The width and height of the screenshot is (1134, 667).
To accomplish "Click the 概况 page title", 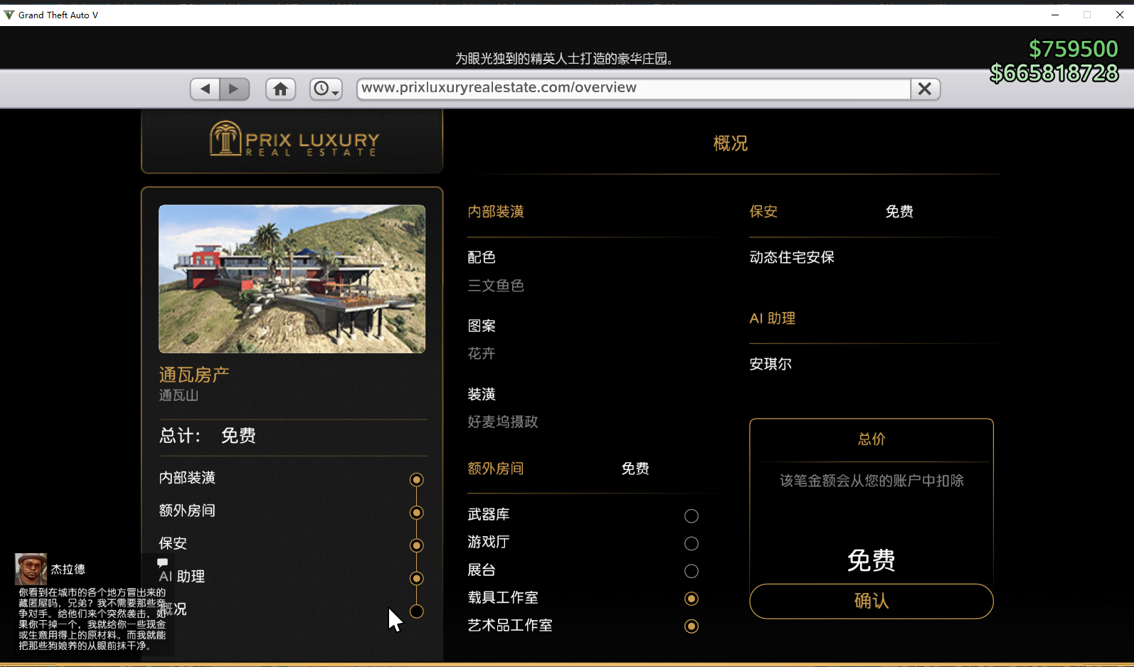I will coord(730,143).
